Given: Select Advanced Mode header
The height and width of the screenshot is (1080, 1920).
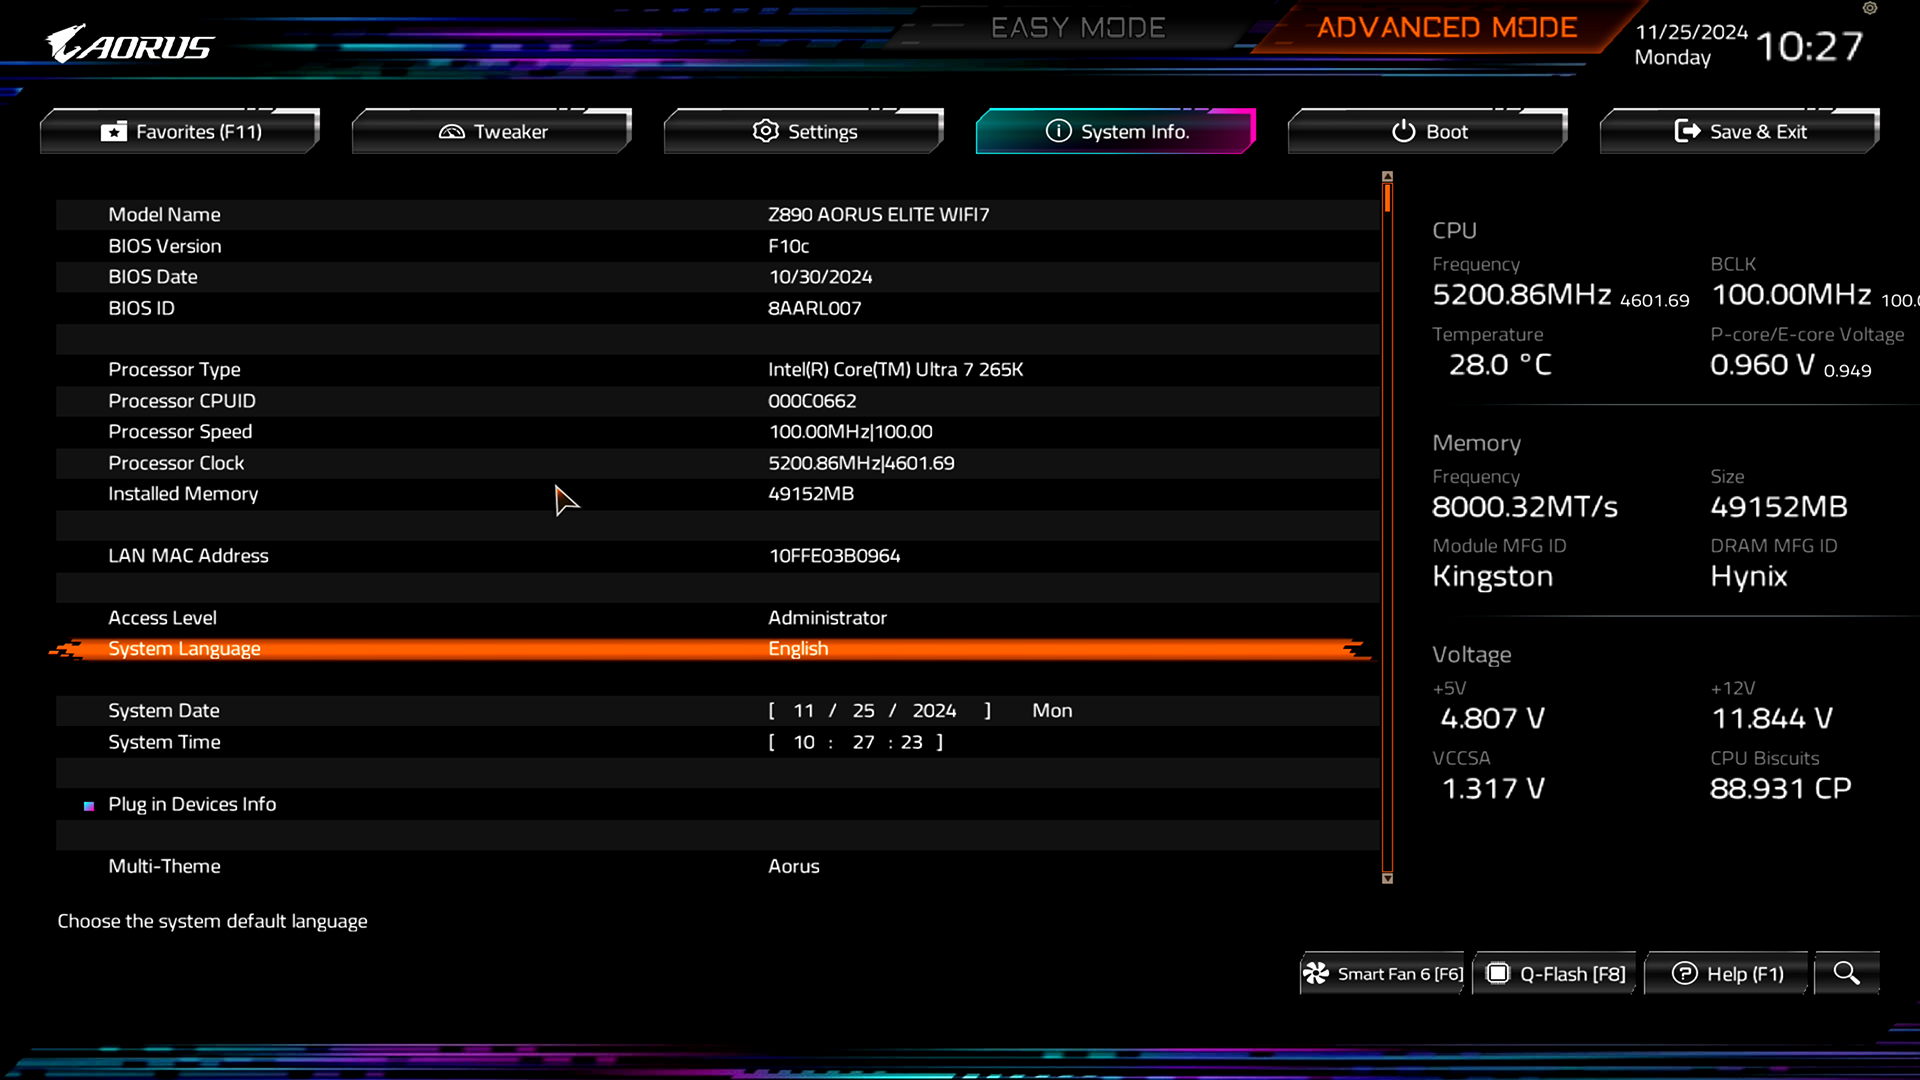Looking at the screenshot, I should pos(1446,28).
